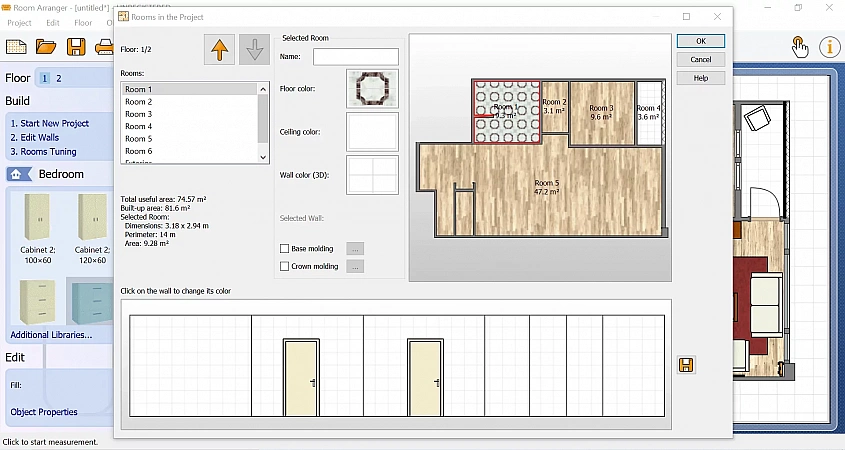Click the new project icon in toolbar

(x=15, y=47)
